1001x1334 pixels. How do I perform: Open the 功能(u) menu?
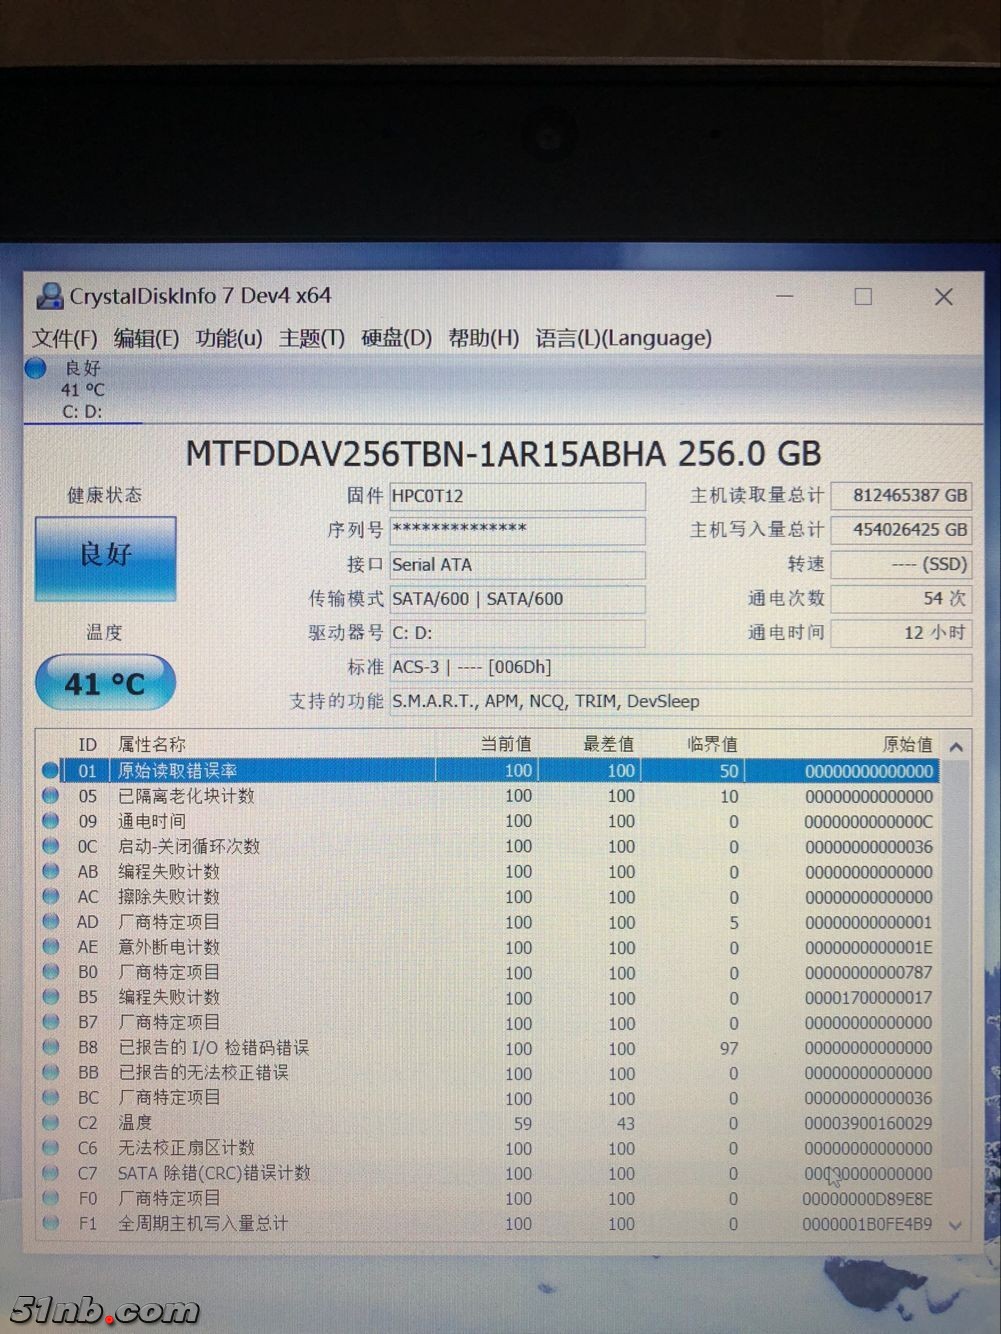(x=228, y=338)
